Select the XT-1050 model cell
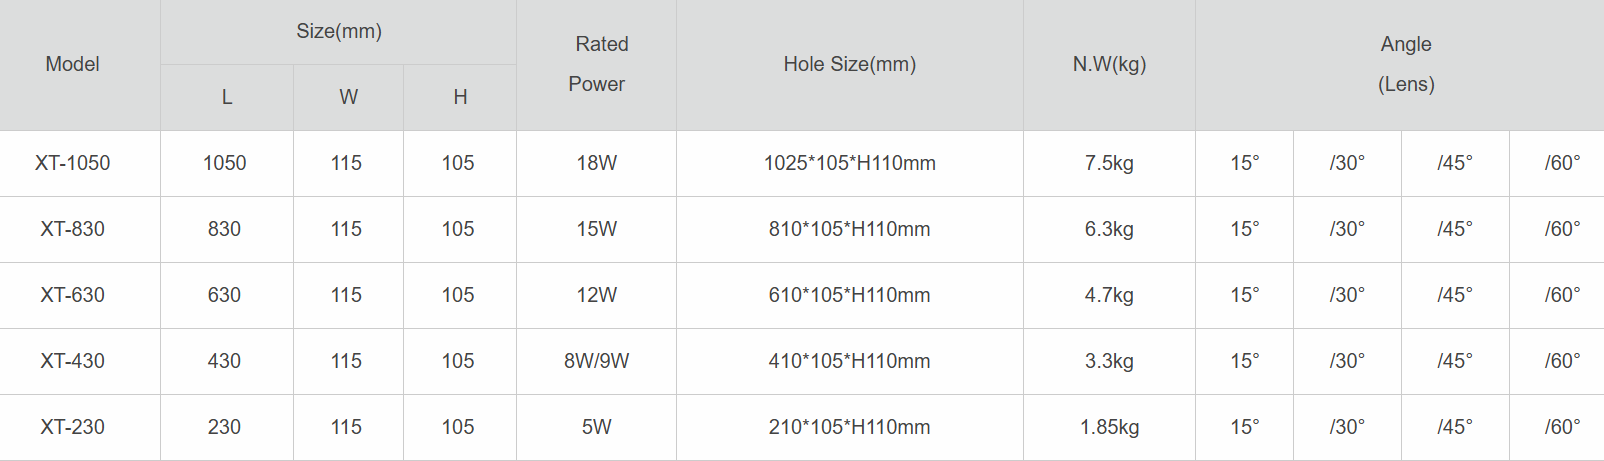Image resolution: width=1604 pixels, height=461 pixels. click(73, 163)
